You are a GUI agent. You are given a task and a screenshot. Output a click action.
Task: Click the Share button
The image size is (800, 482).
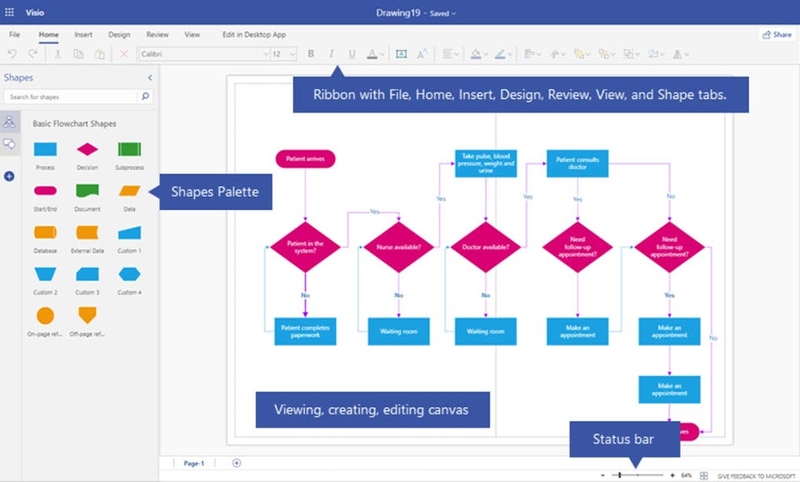(x=777, y=35)
